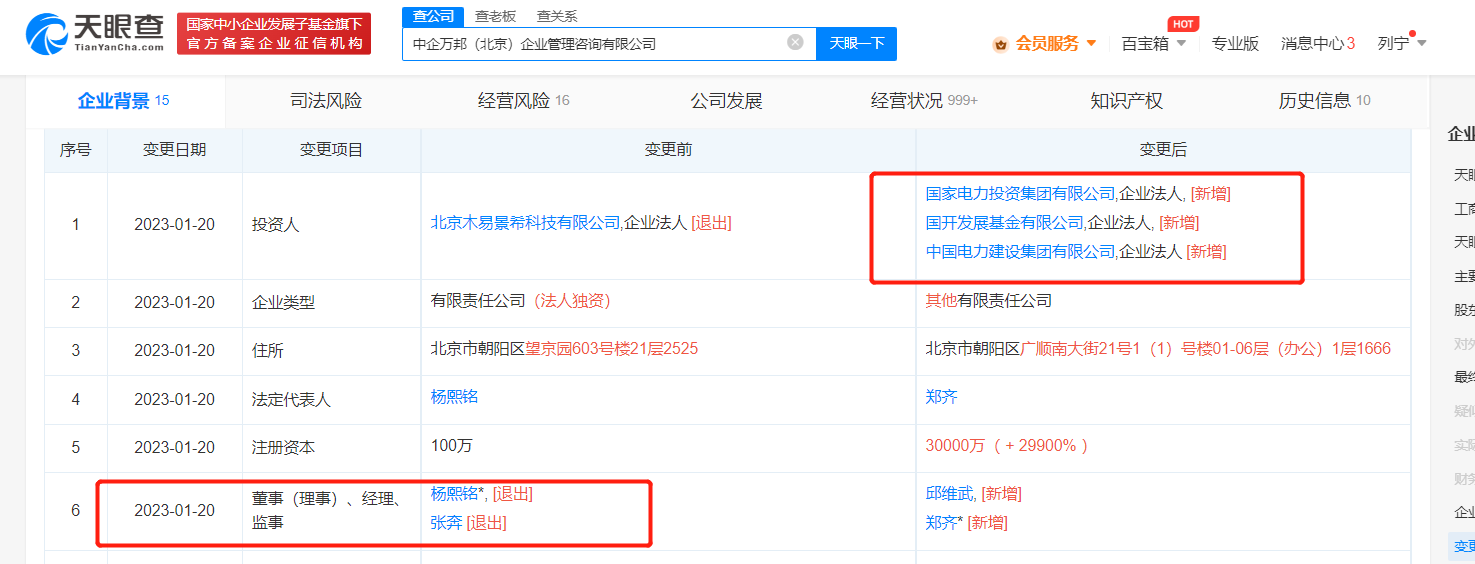Open 国开发展基金有限公司 link
This screenshot has height=564, width=1475.
(1005, 223)
